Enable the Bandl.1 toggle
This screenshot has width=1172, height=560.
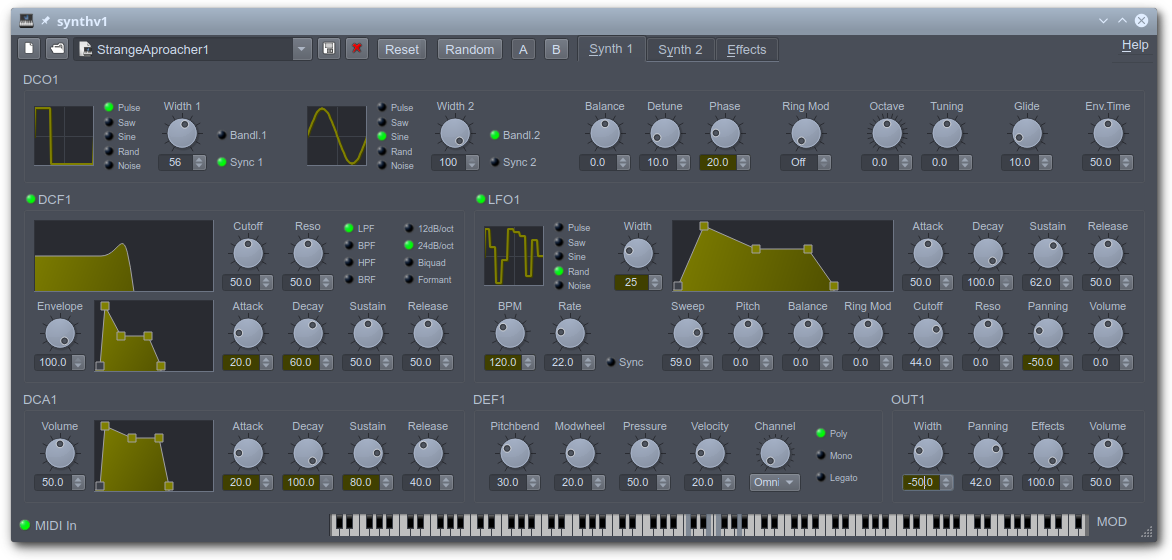click(222, 135)
